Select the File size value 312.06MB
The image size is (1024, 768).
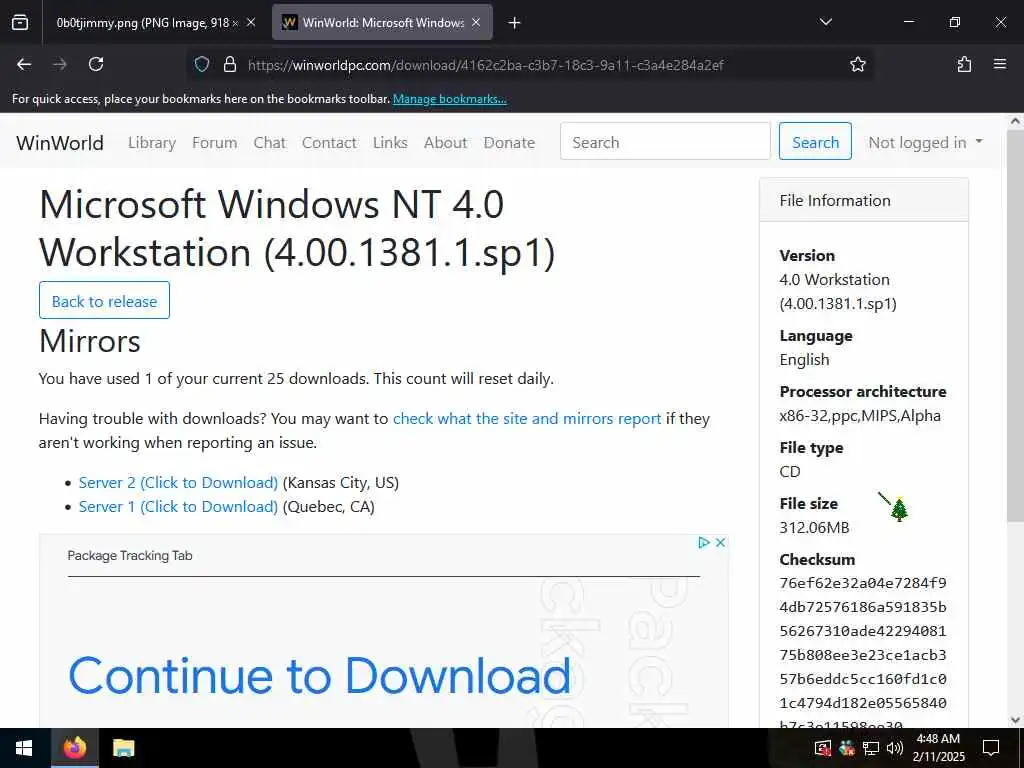click(x=814, y=528)
